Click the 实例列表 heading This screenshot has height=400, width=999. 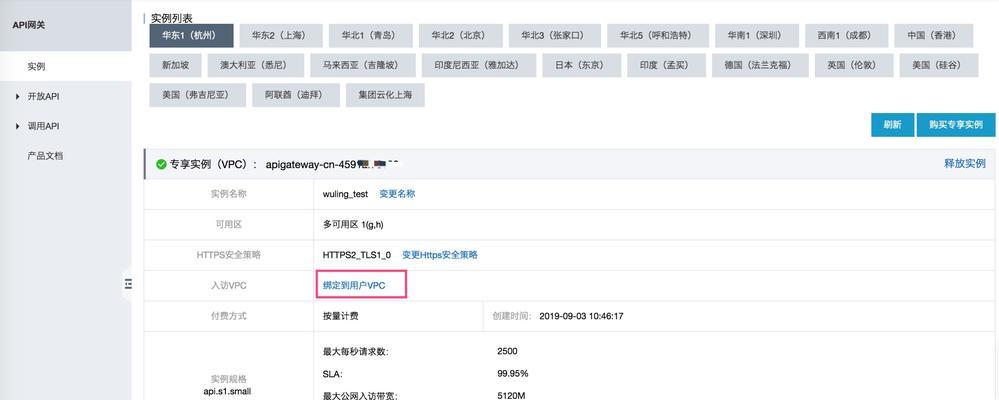click(x=171, y=18)
